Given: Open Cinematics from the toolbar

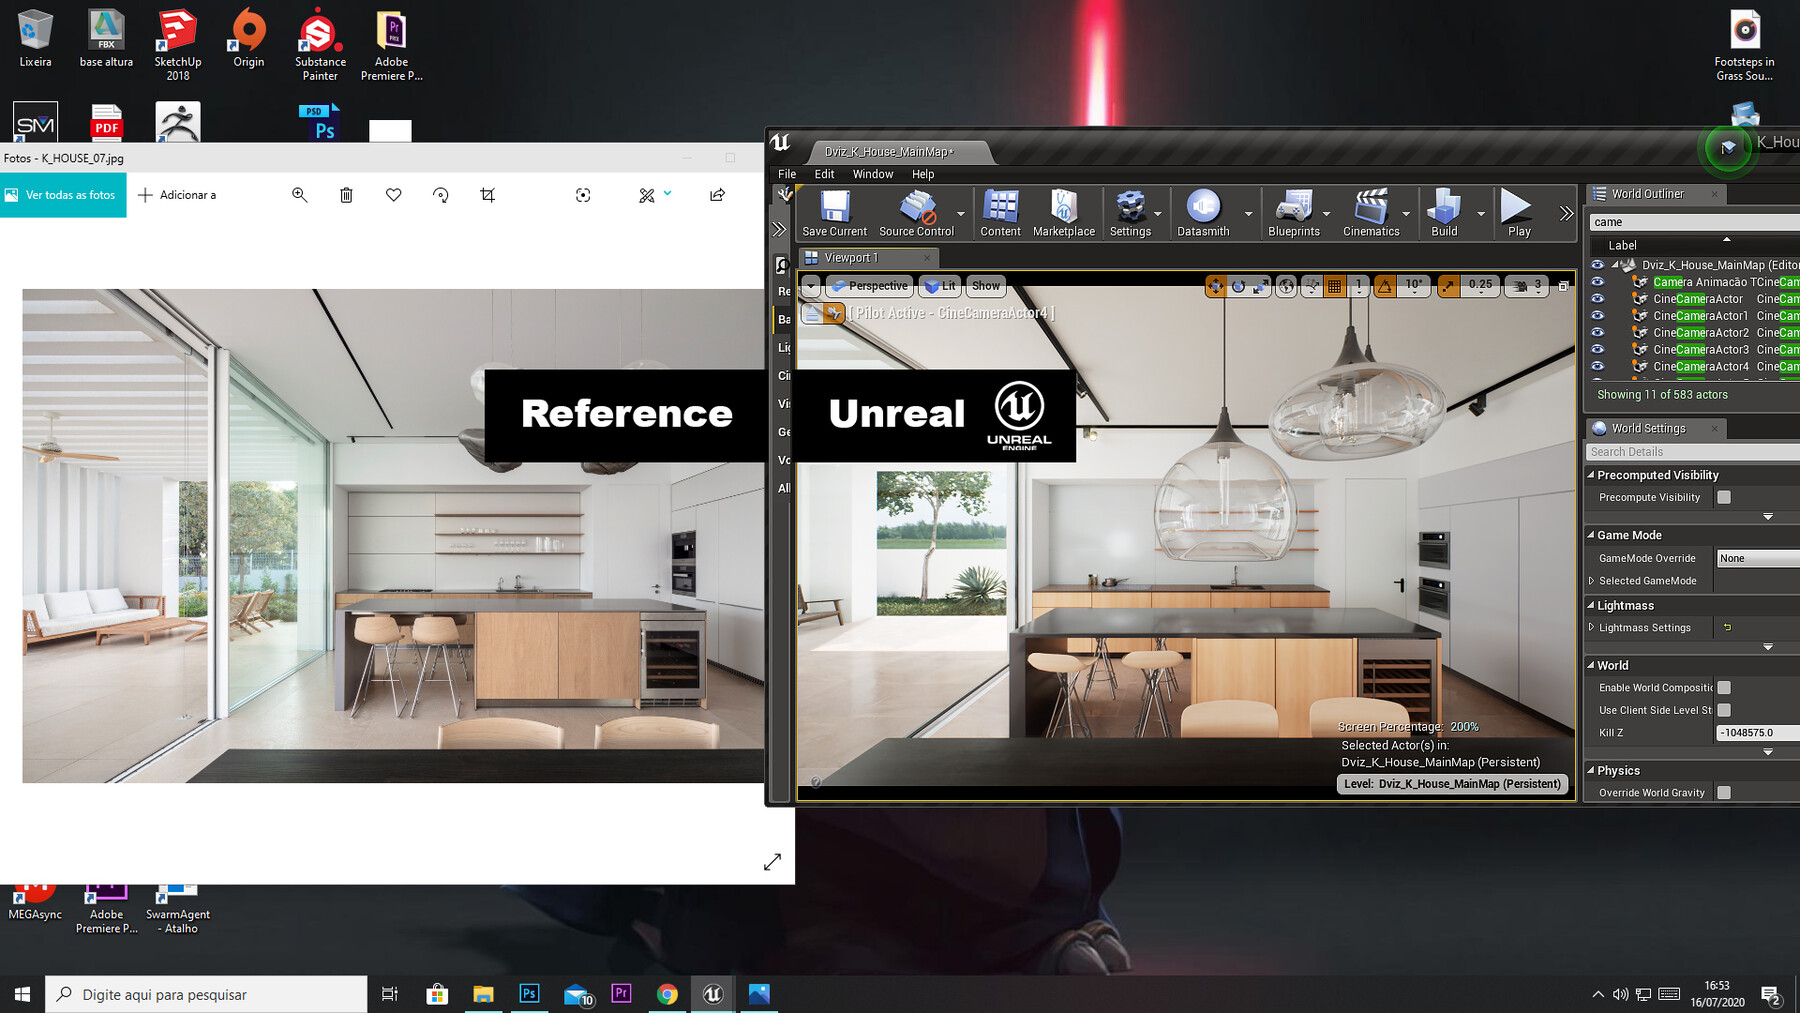Looking at the screenshot, I should tap(1372, 212).
